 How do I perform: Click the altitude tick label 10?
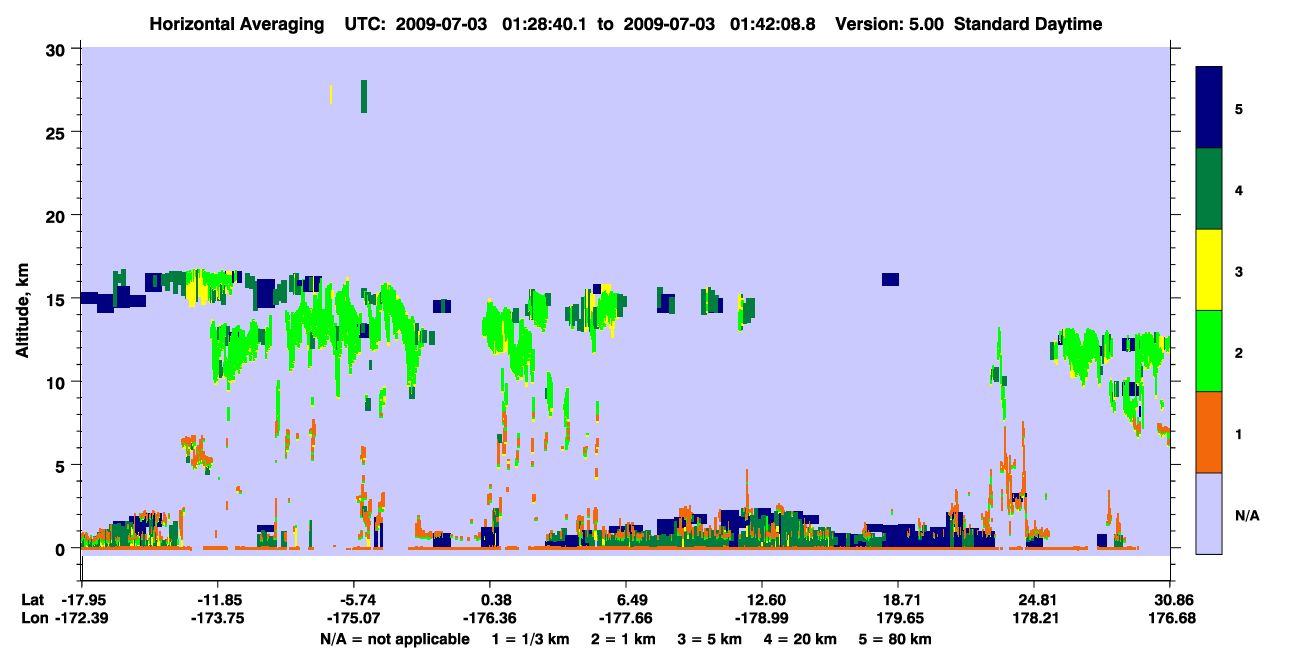(57, 382)
